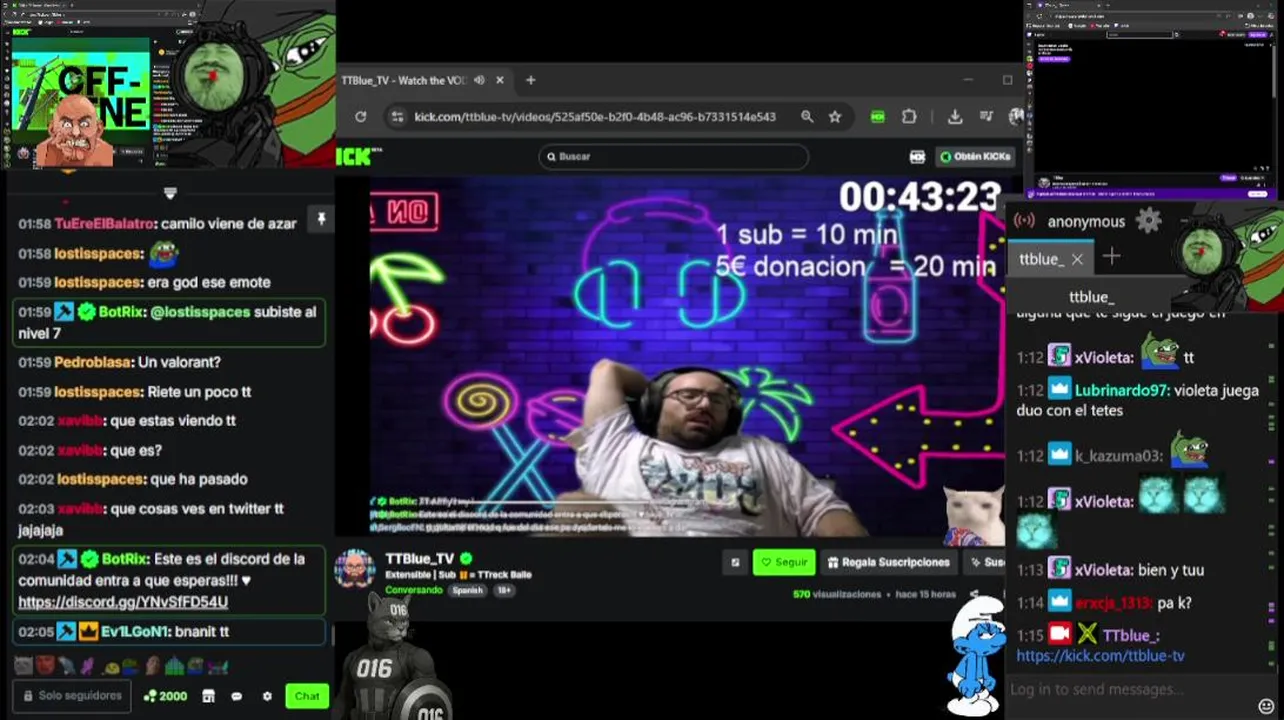Click username TuEreElBalatro in chat

tap(104, 224)
